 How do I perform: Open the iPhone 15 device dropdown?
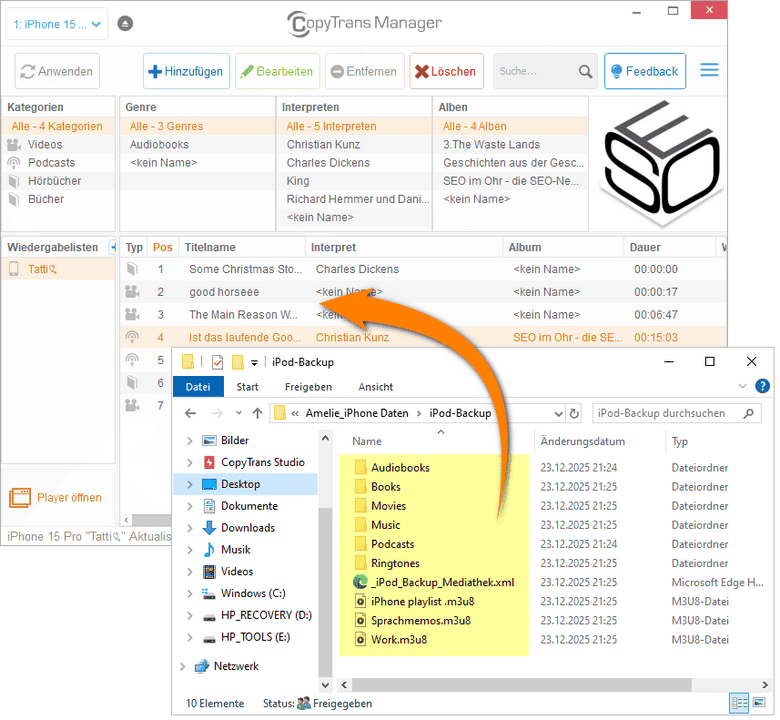coord(57,23)
